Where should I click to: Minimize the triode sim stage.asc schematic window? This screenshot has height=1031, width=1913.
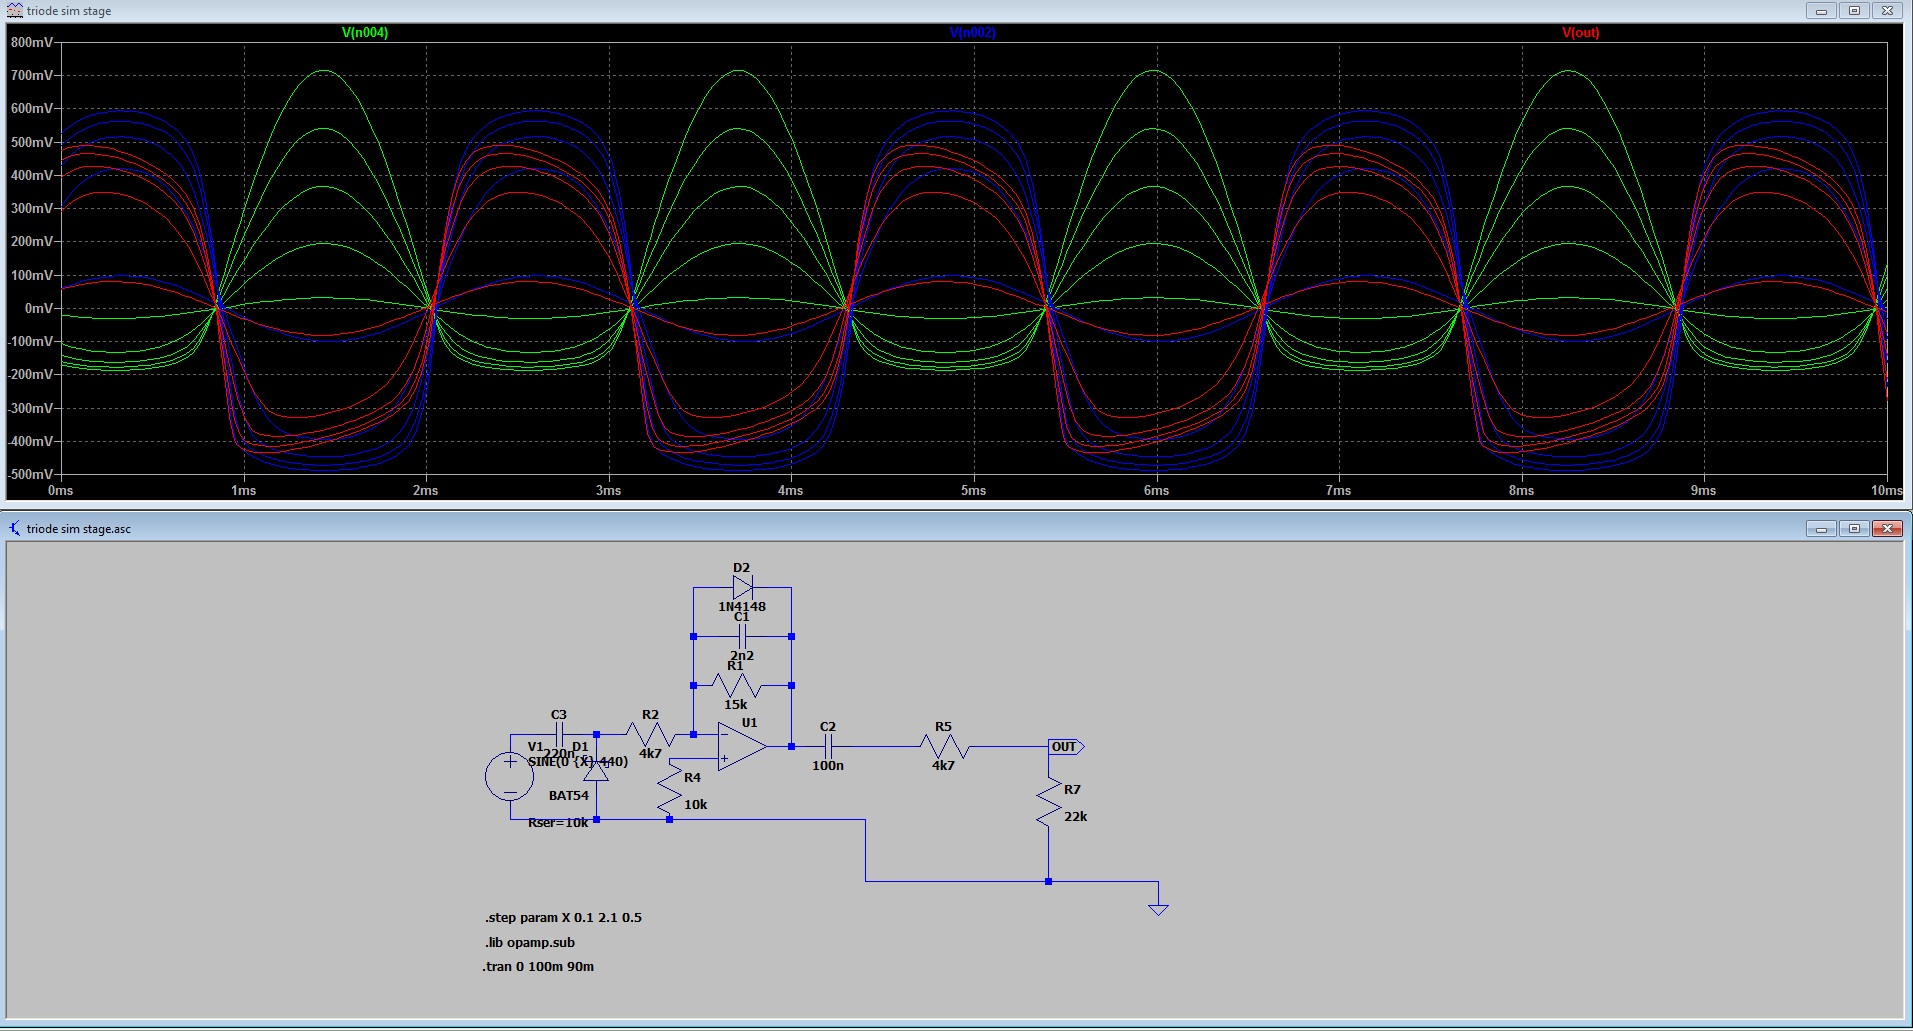(x=1822, y=528)
